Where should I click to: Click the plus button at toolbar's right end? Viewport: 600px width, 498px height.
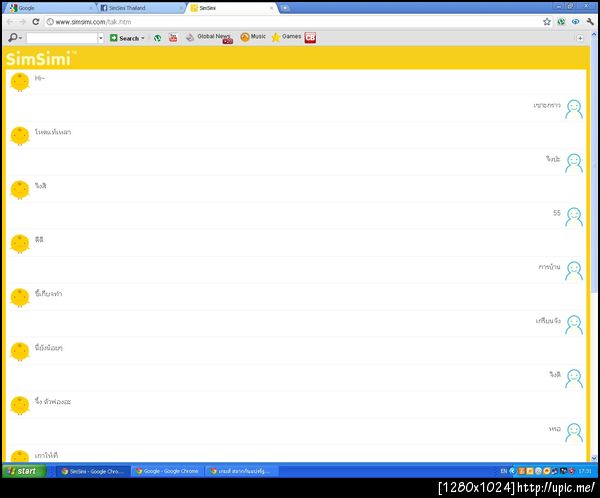click(x=580, y=38)
